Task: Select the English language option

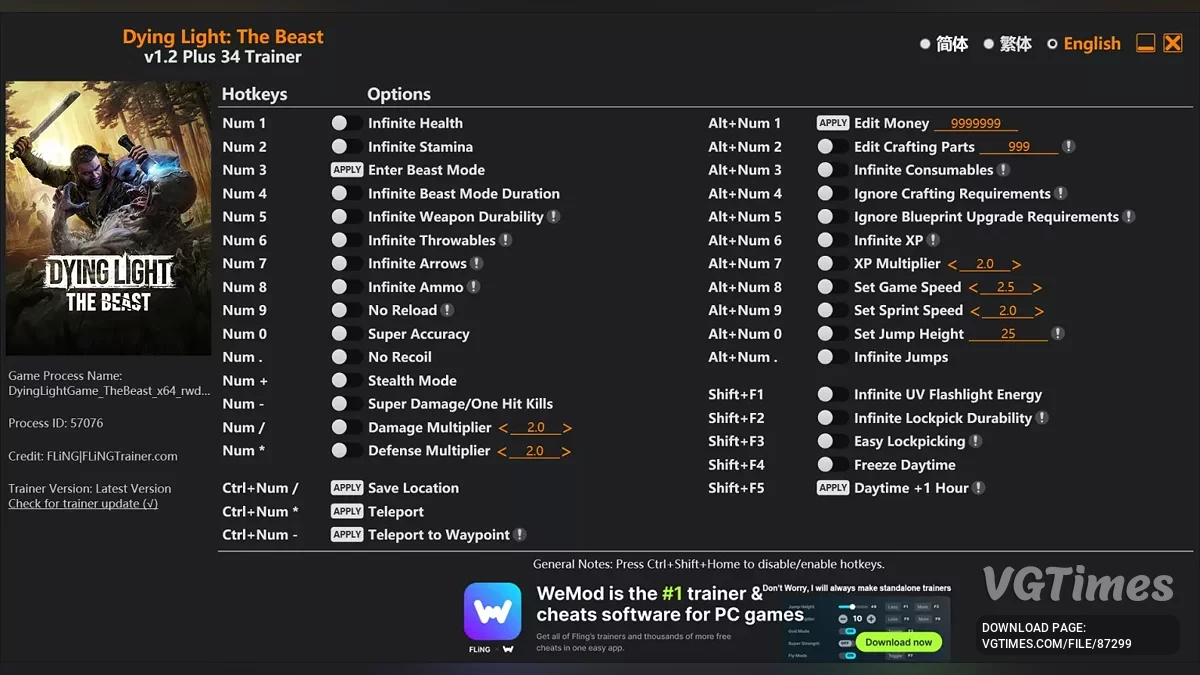Action: coord(1084,44)
